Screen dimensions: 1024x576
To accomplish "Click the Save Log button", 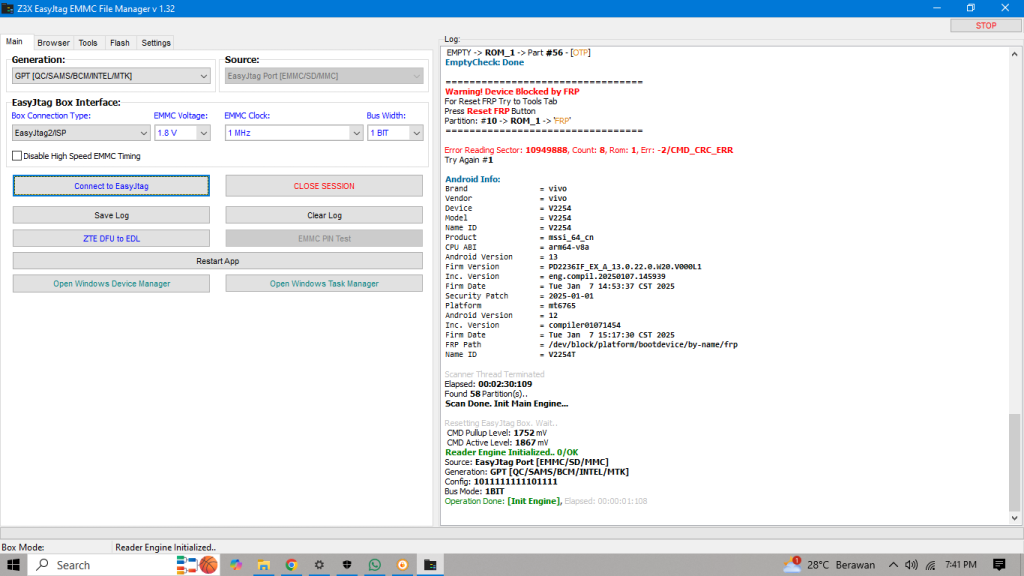I will (x=111, y=216).
